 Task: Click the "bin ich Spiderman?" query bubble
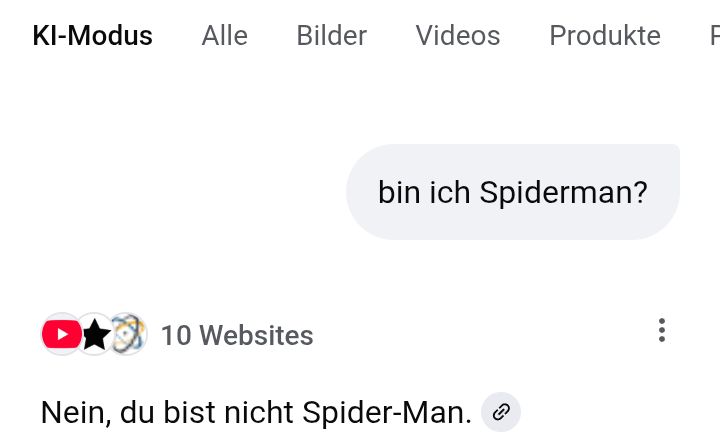[x=512, y=193]
